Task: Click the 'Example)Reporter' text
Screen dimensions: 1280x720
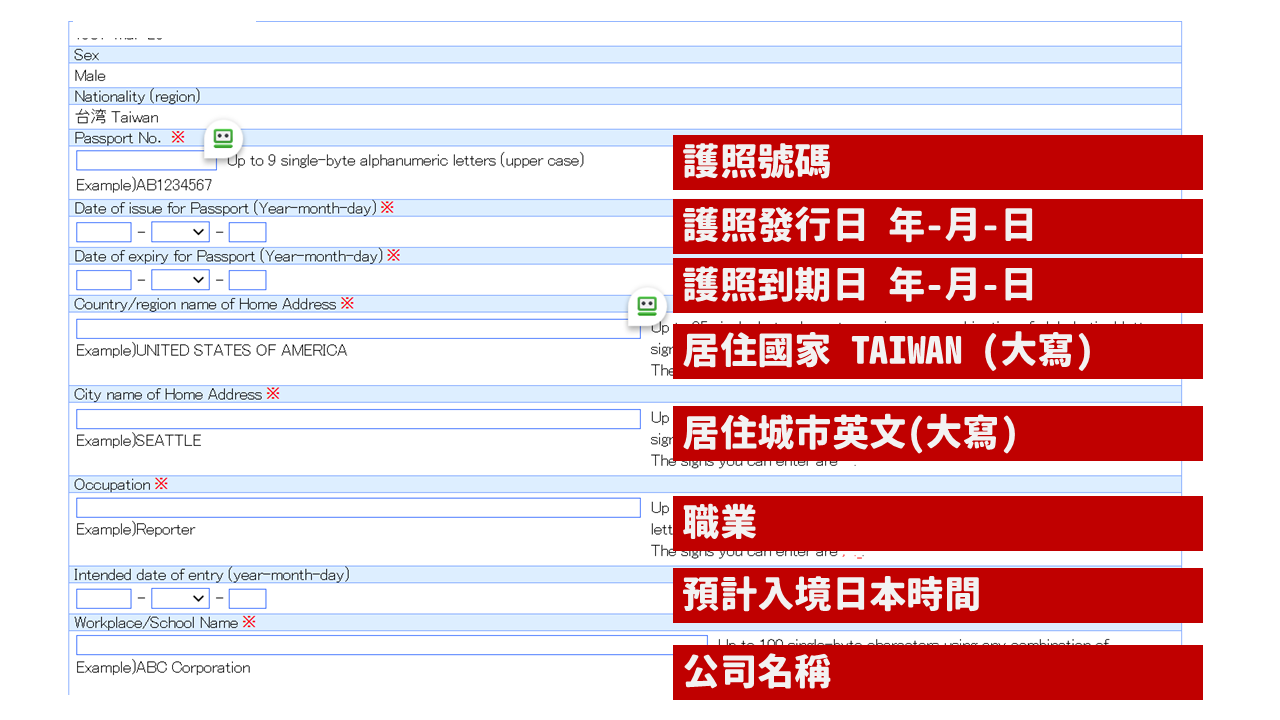Action: tap(136, 530)
